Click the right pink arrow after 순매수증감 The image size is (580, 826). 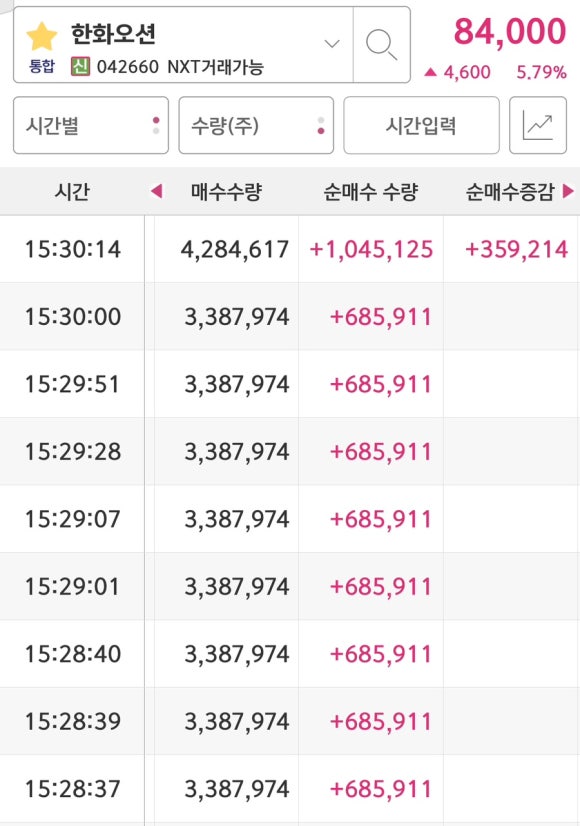tap(568, 191)
